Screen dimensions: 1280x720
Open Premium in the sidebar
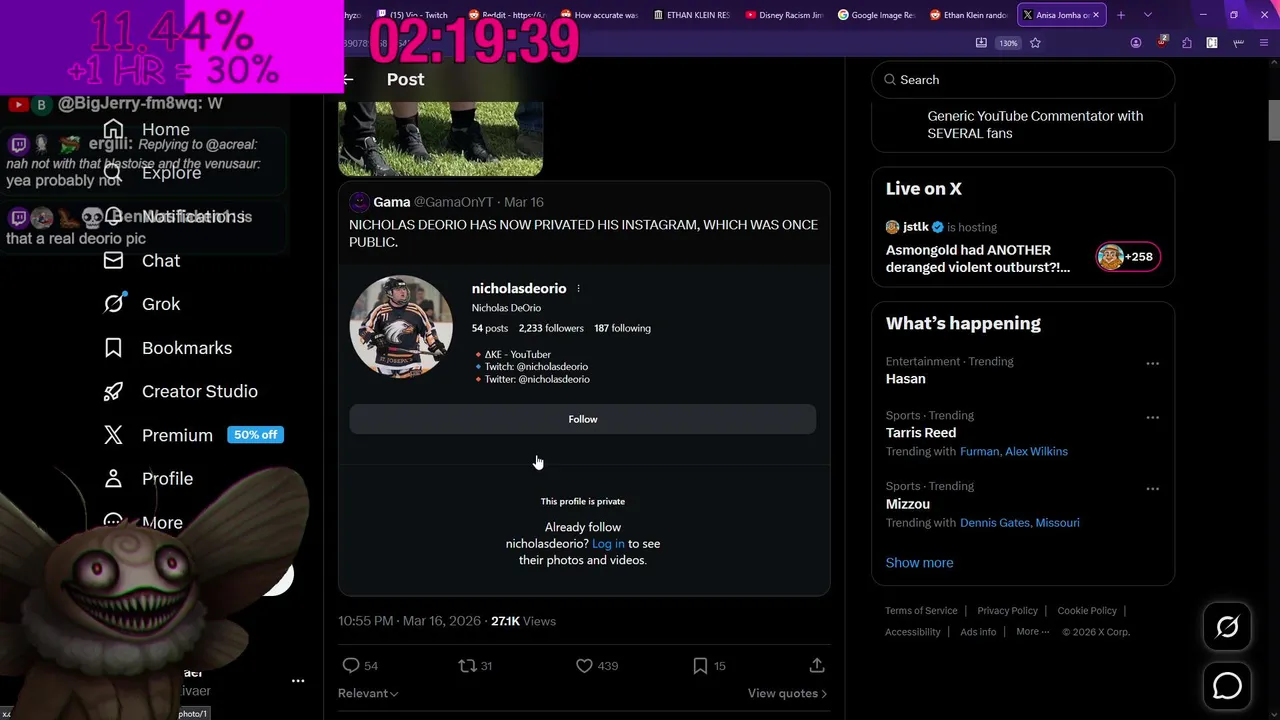click(158, 435)
